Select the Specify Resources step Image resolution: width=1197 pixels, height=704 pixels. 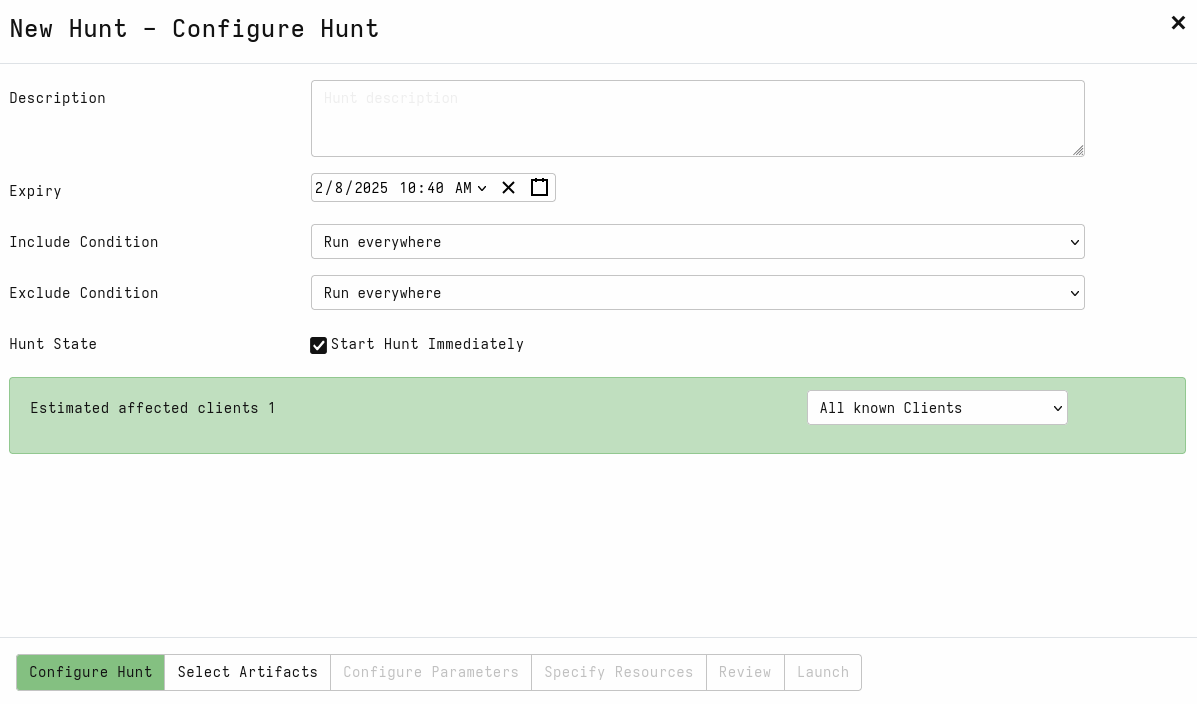[618, 672]
